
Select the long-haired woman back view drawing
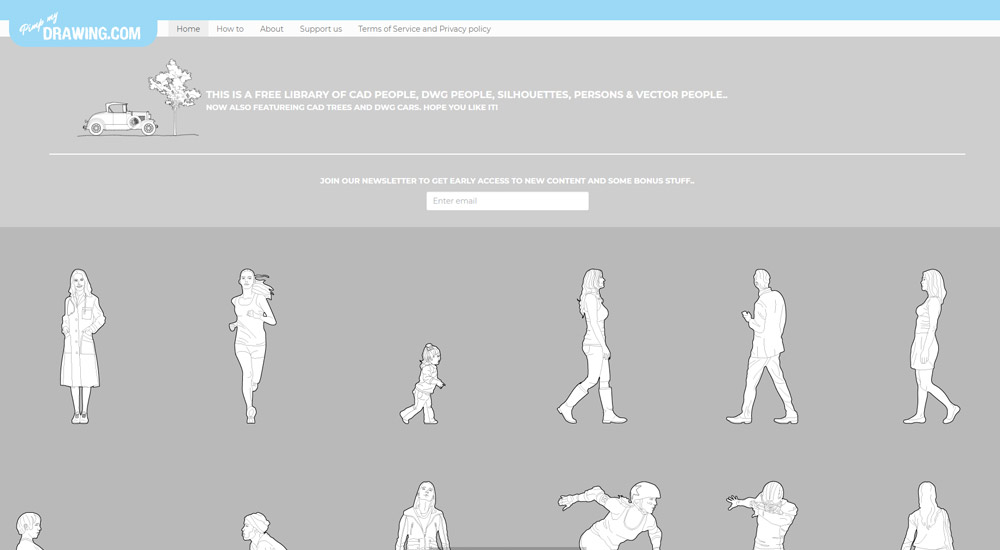pyautogui.click(x=928, y=516)
